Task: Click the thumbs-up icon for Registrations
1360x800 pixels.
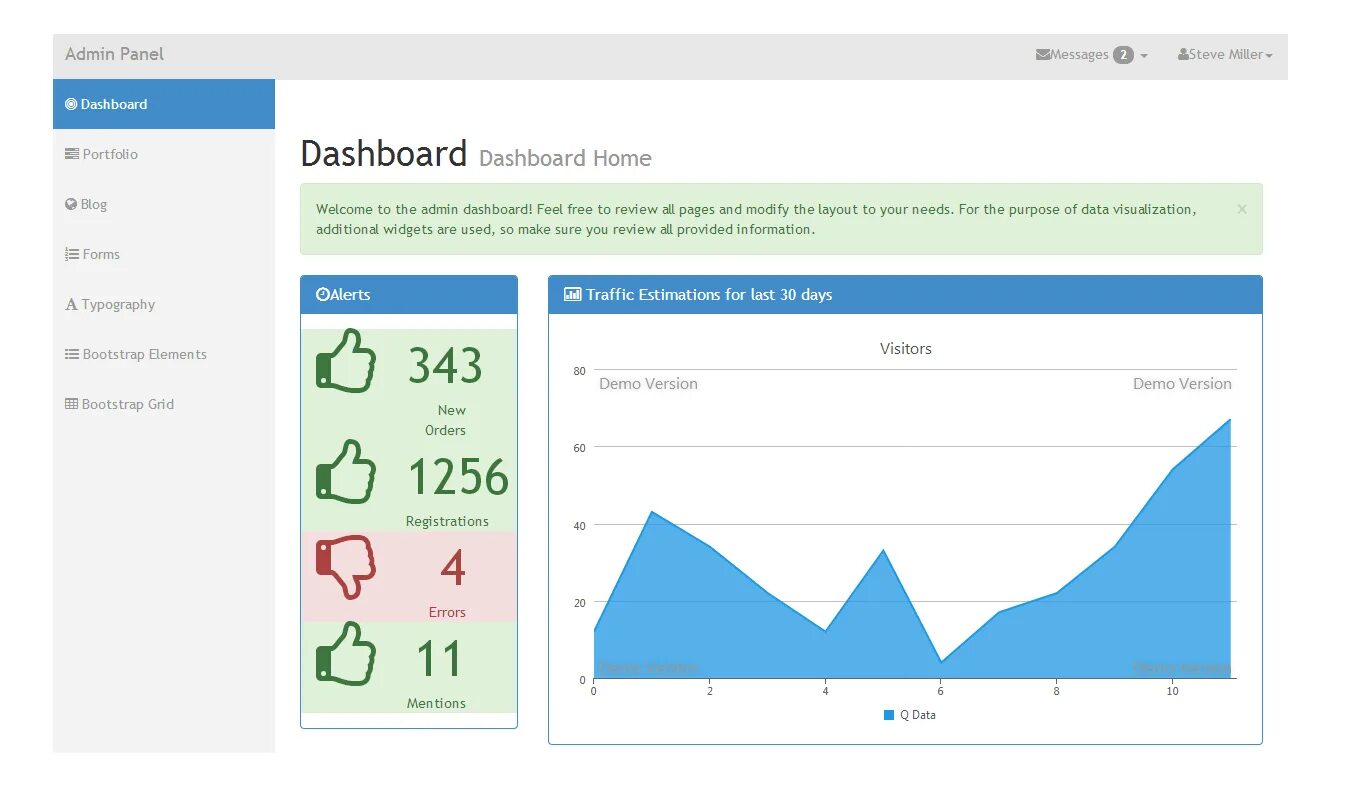Action: (x=346, y=471)
